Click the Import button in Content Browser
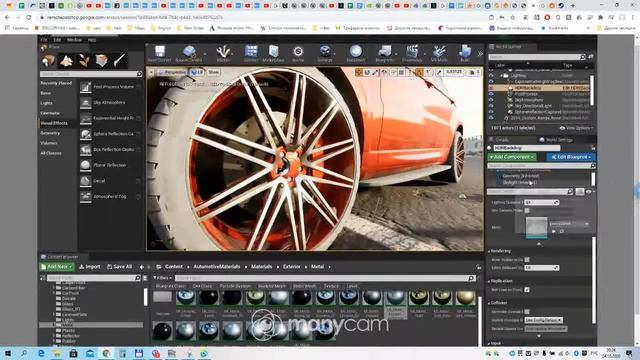640x360 pixels. 89,267
